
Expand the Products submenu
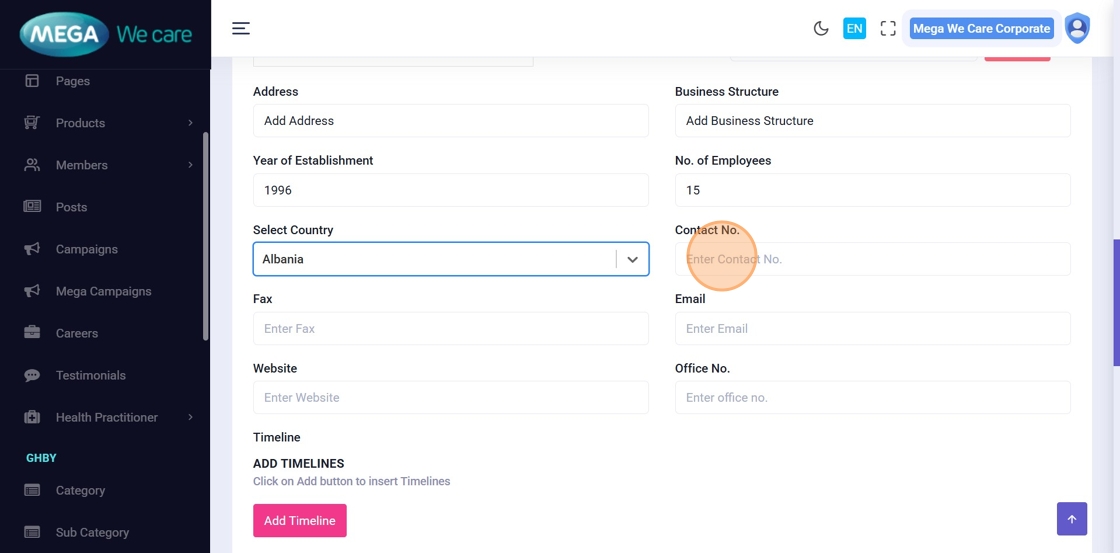coord(190,123)
